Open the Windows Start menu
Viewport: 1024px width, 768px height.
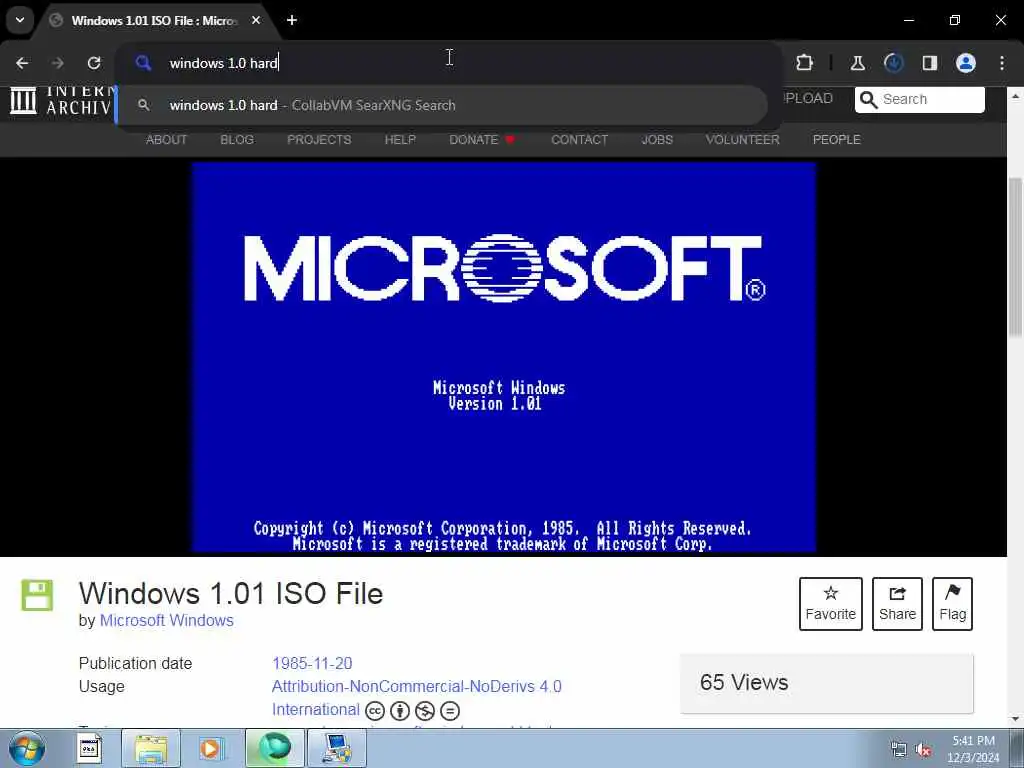pos(27,748)
